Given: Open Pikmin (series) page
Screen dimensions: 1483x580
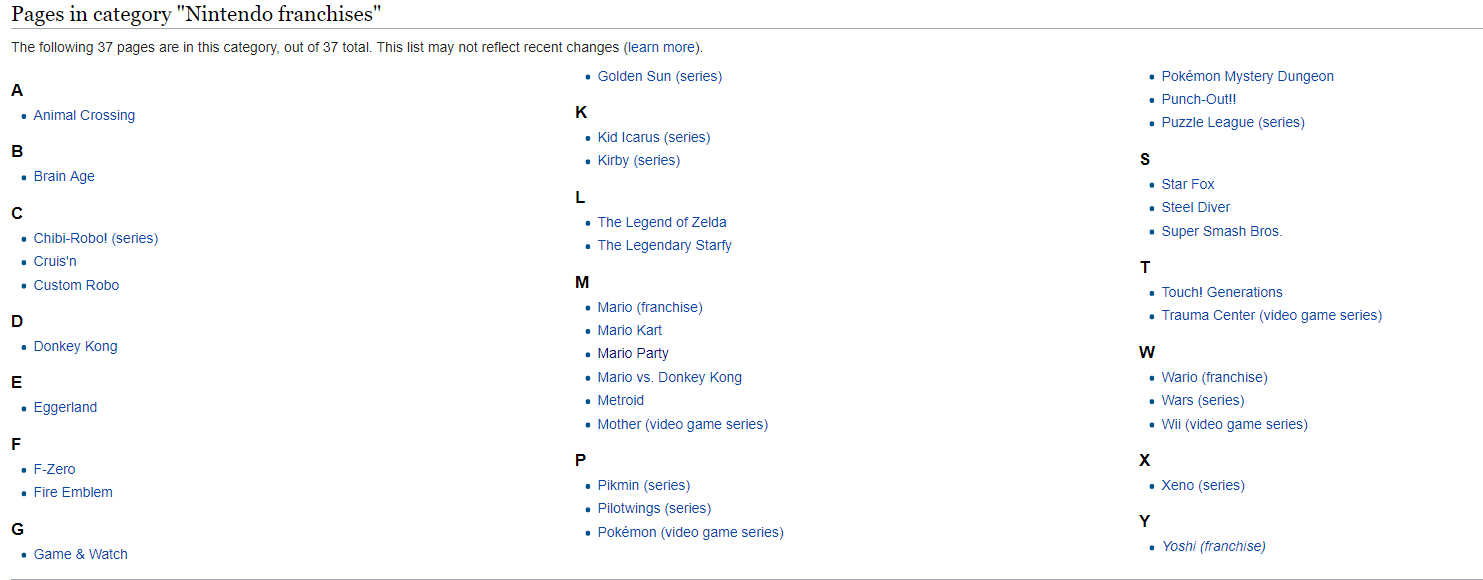Looking at the screenshot, I should coord(644,485).
